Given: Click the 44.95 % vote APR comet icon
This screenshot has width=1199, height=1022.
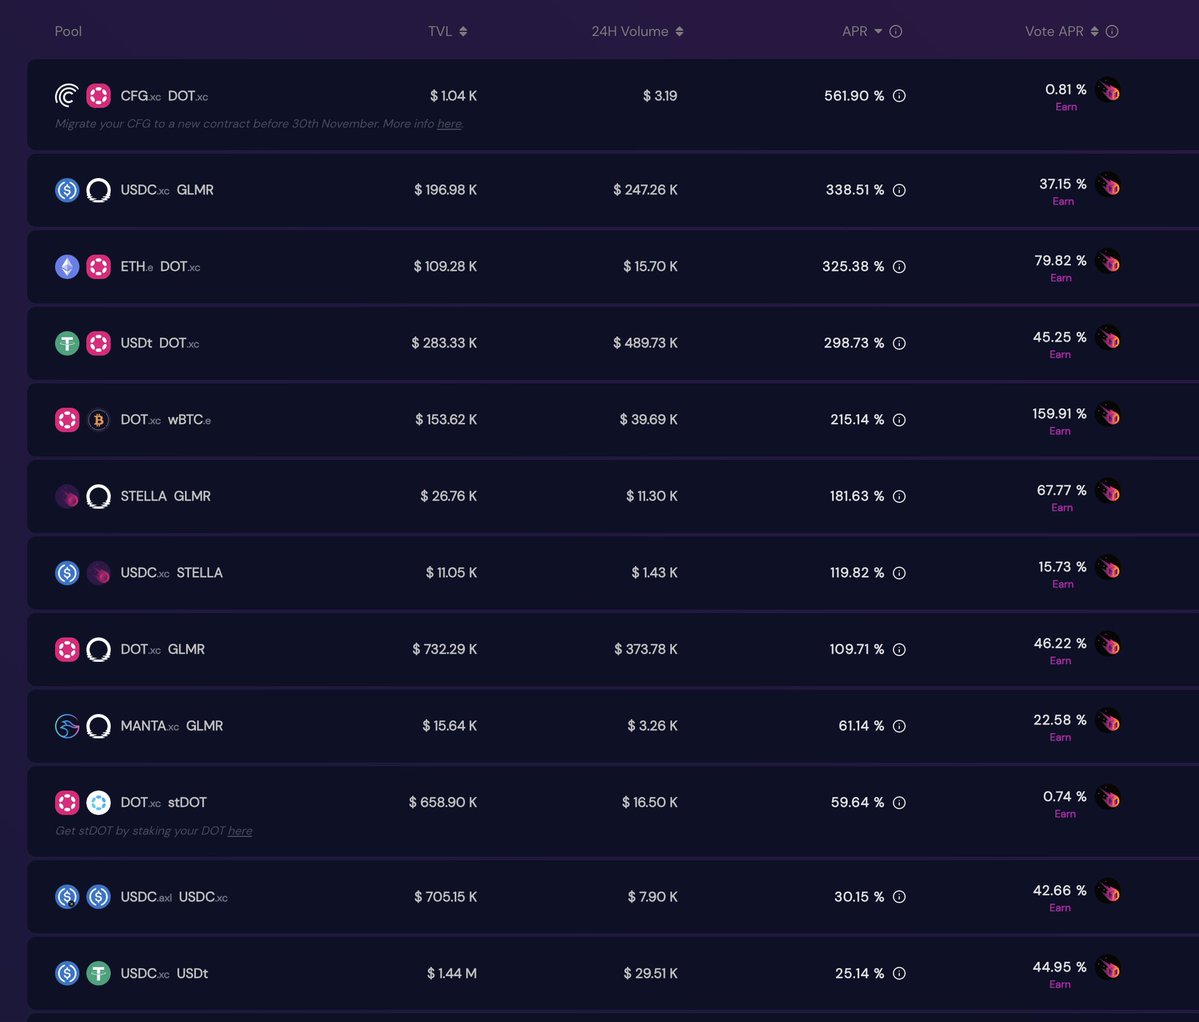Looking at the screenshot, I should [1108, 968].
